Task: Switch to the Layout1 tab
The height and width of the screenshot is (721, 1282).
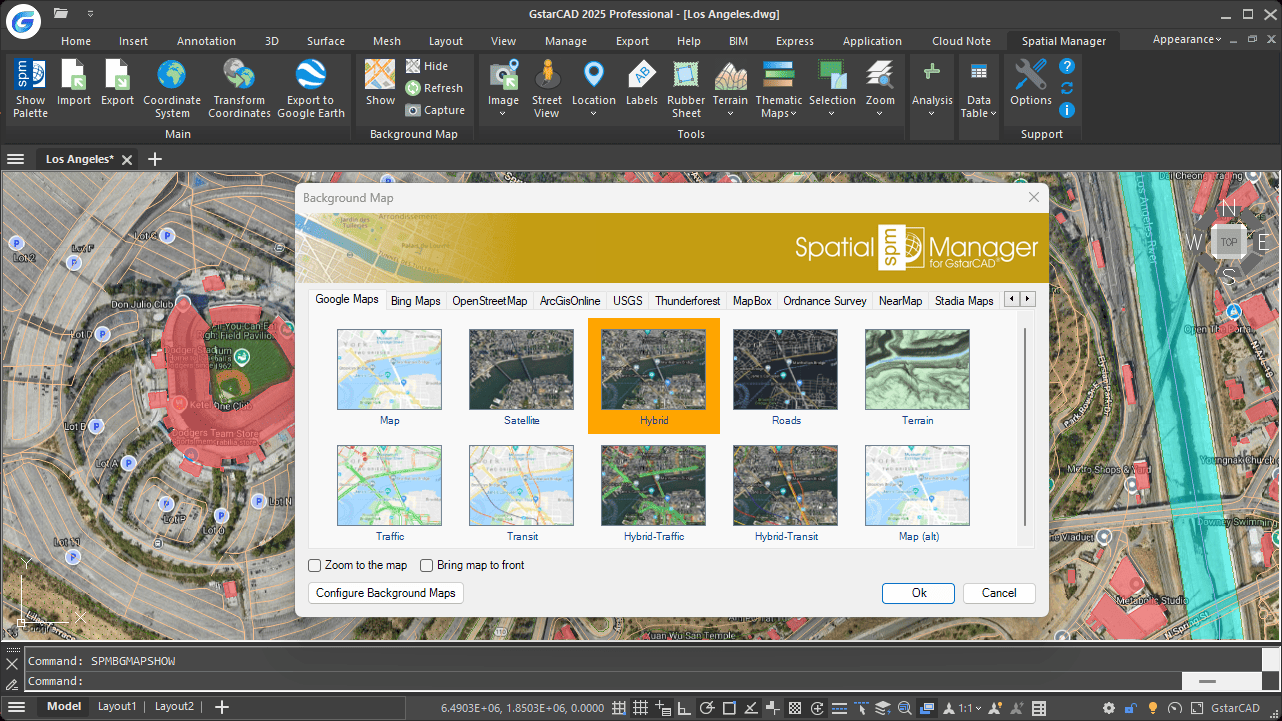Action: click(x=117, y=706)
